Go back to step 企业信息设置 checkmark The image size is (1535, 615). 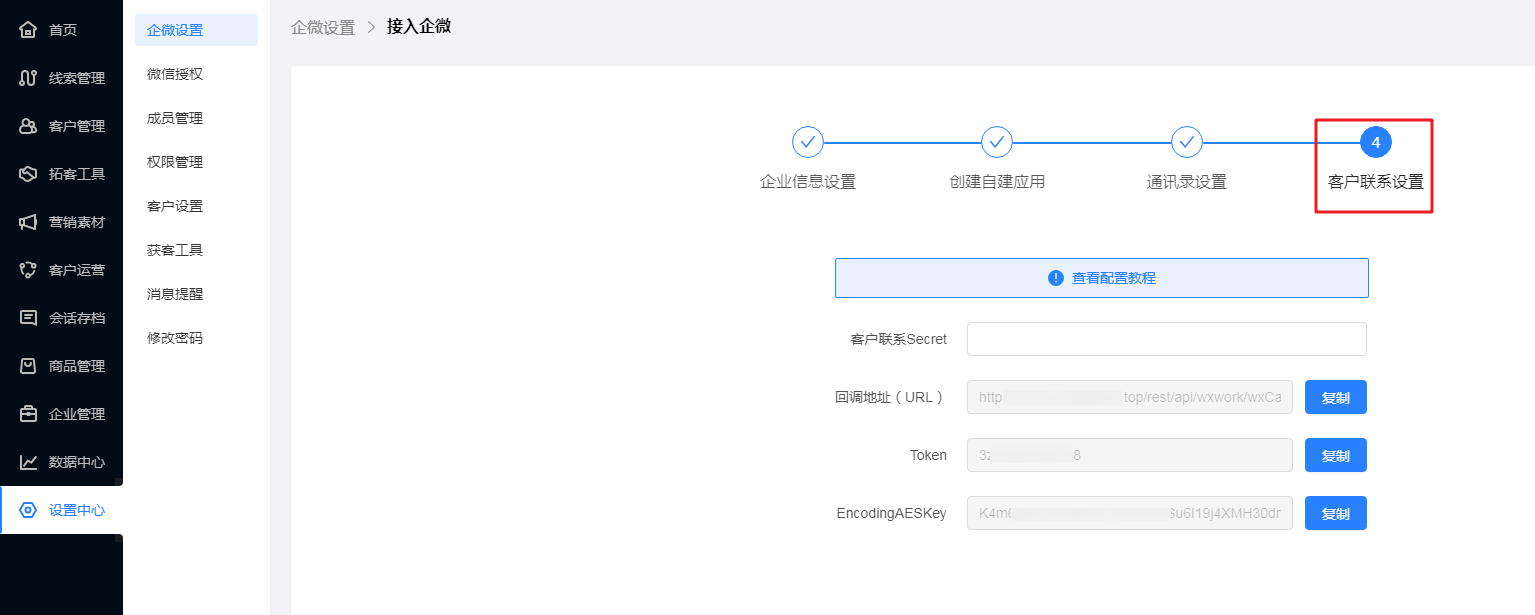point(807,143)
